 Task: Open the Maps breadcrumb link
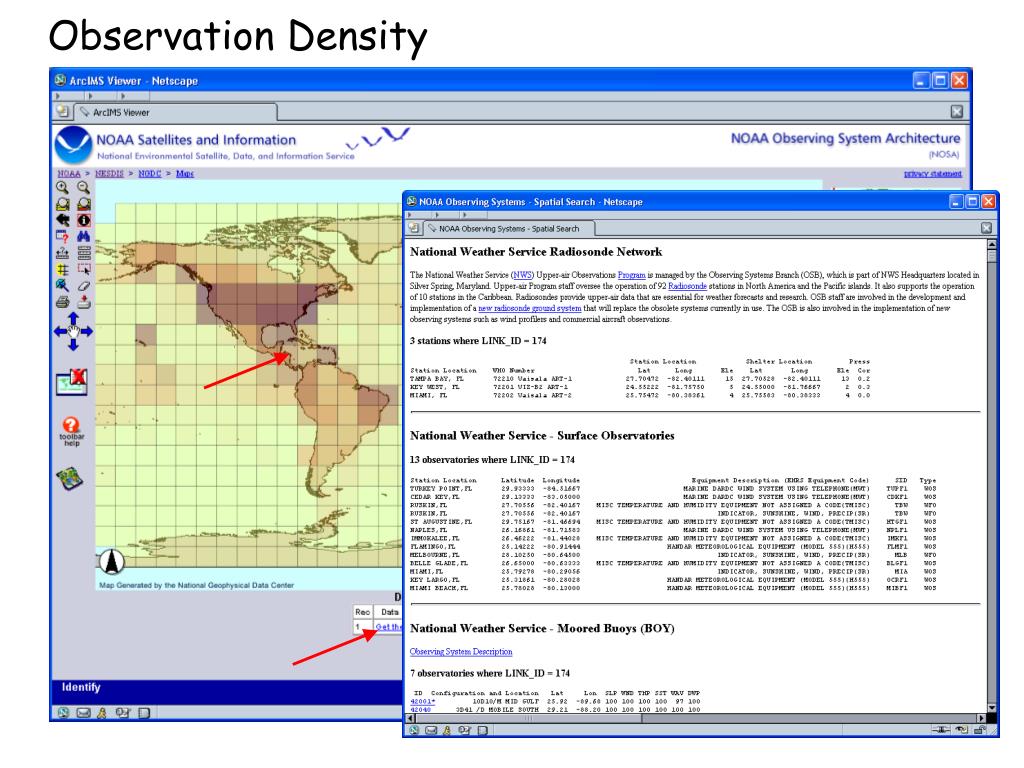point(185,173)
